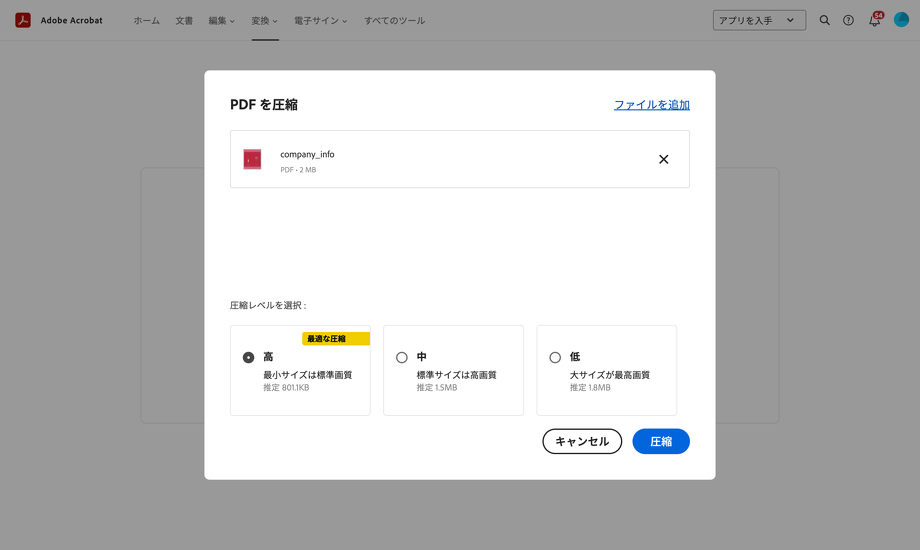Expand the 電子サイン dropdown menu
Image resolution: width=920 pixels, height=550 pixels.
click(x=321, y=20)
